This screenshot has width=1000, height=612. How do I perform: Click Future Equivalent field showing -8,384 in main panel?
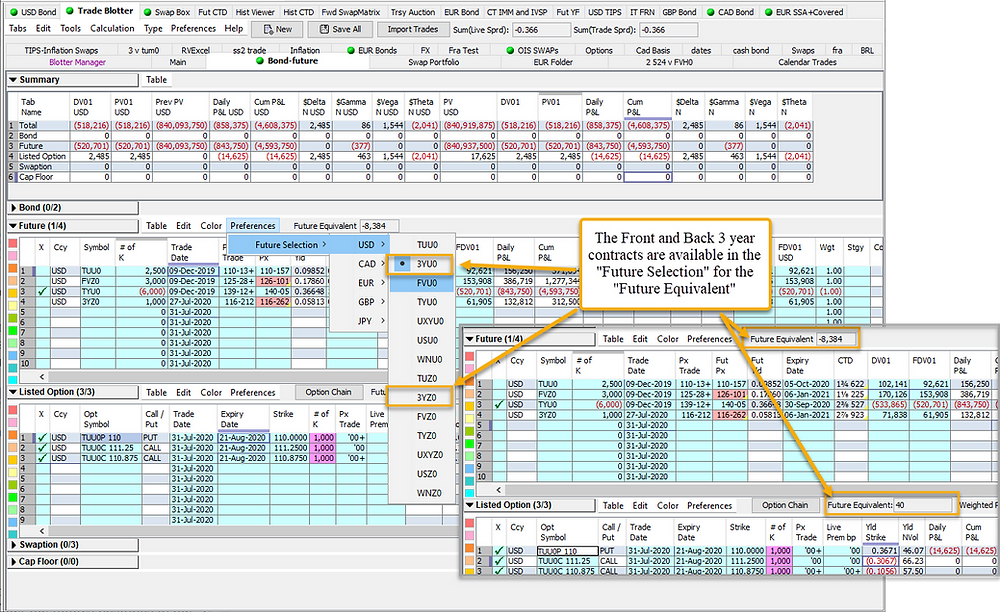[379, 226]
